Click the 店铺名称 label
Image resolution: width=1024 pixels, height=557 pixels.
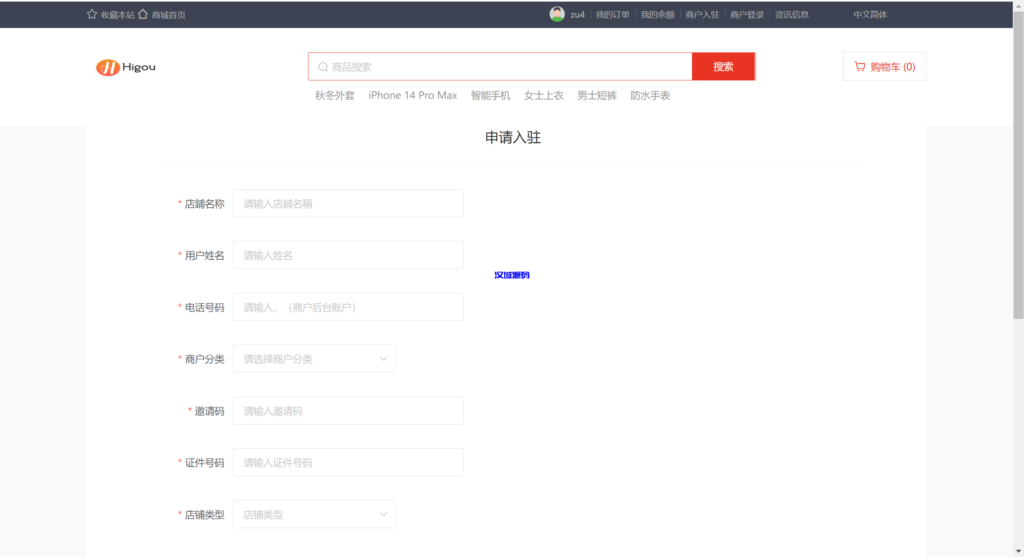(x=204, y=204)
